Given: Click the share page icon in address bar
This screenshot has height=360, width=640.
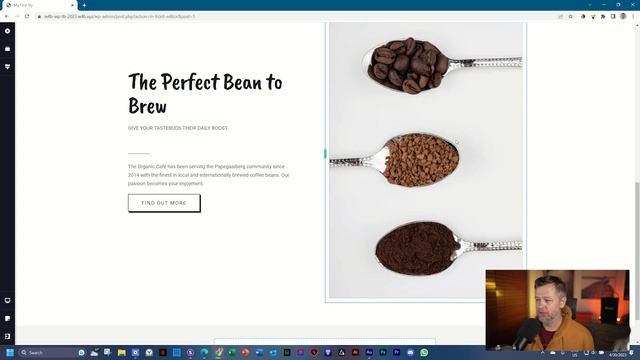Looking at the screenshot, I should 560,16.
